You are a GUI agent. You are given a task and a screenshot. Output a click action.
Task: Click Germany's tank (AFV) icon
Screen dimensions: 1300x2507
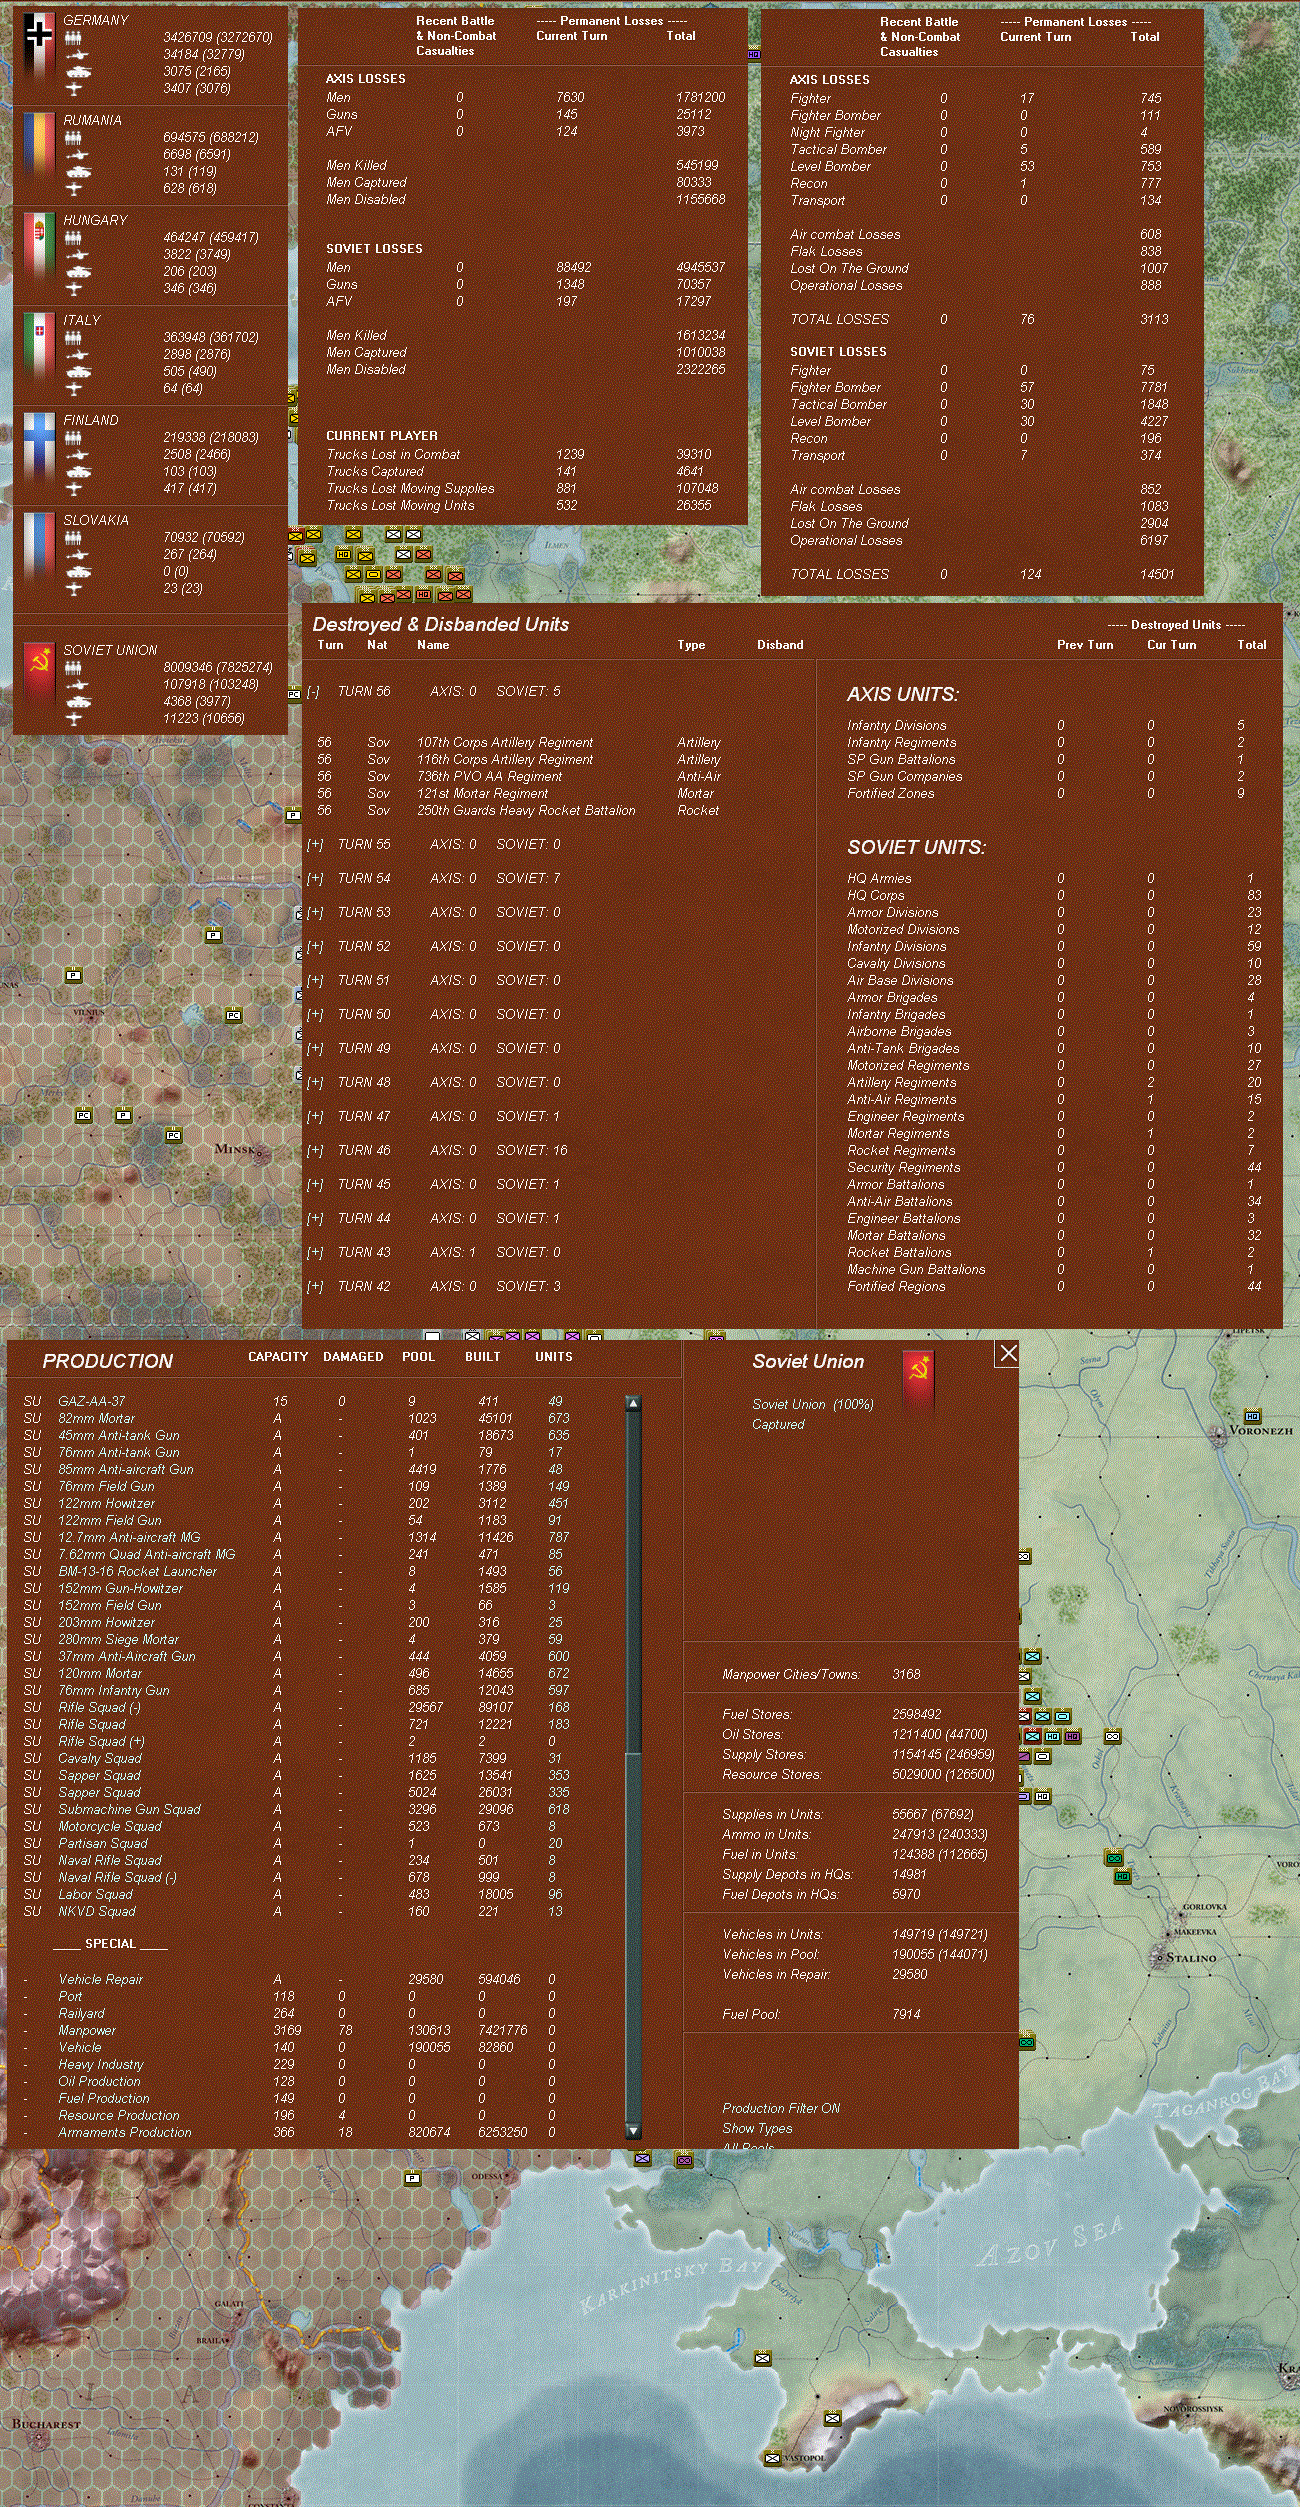click(77, 72)
